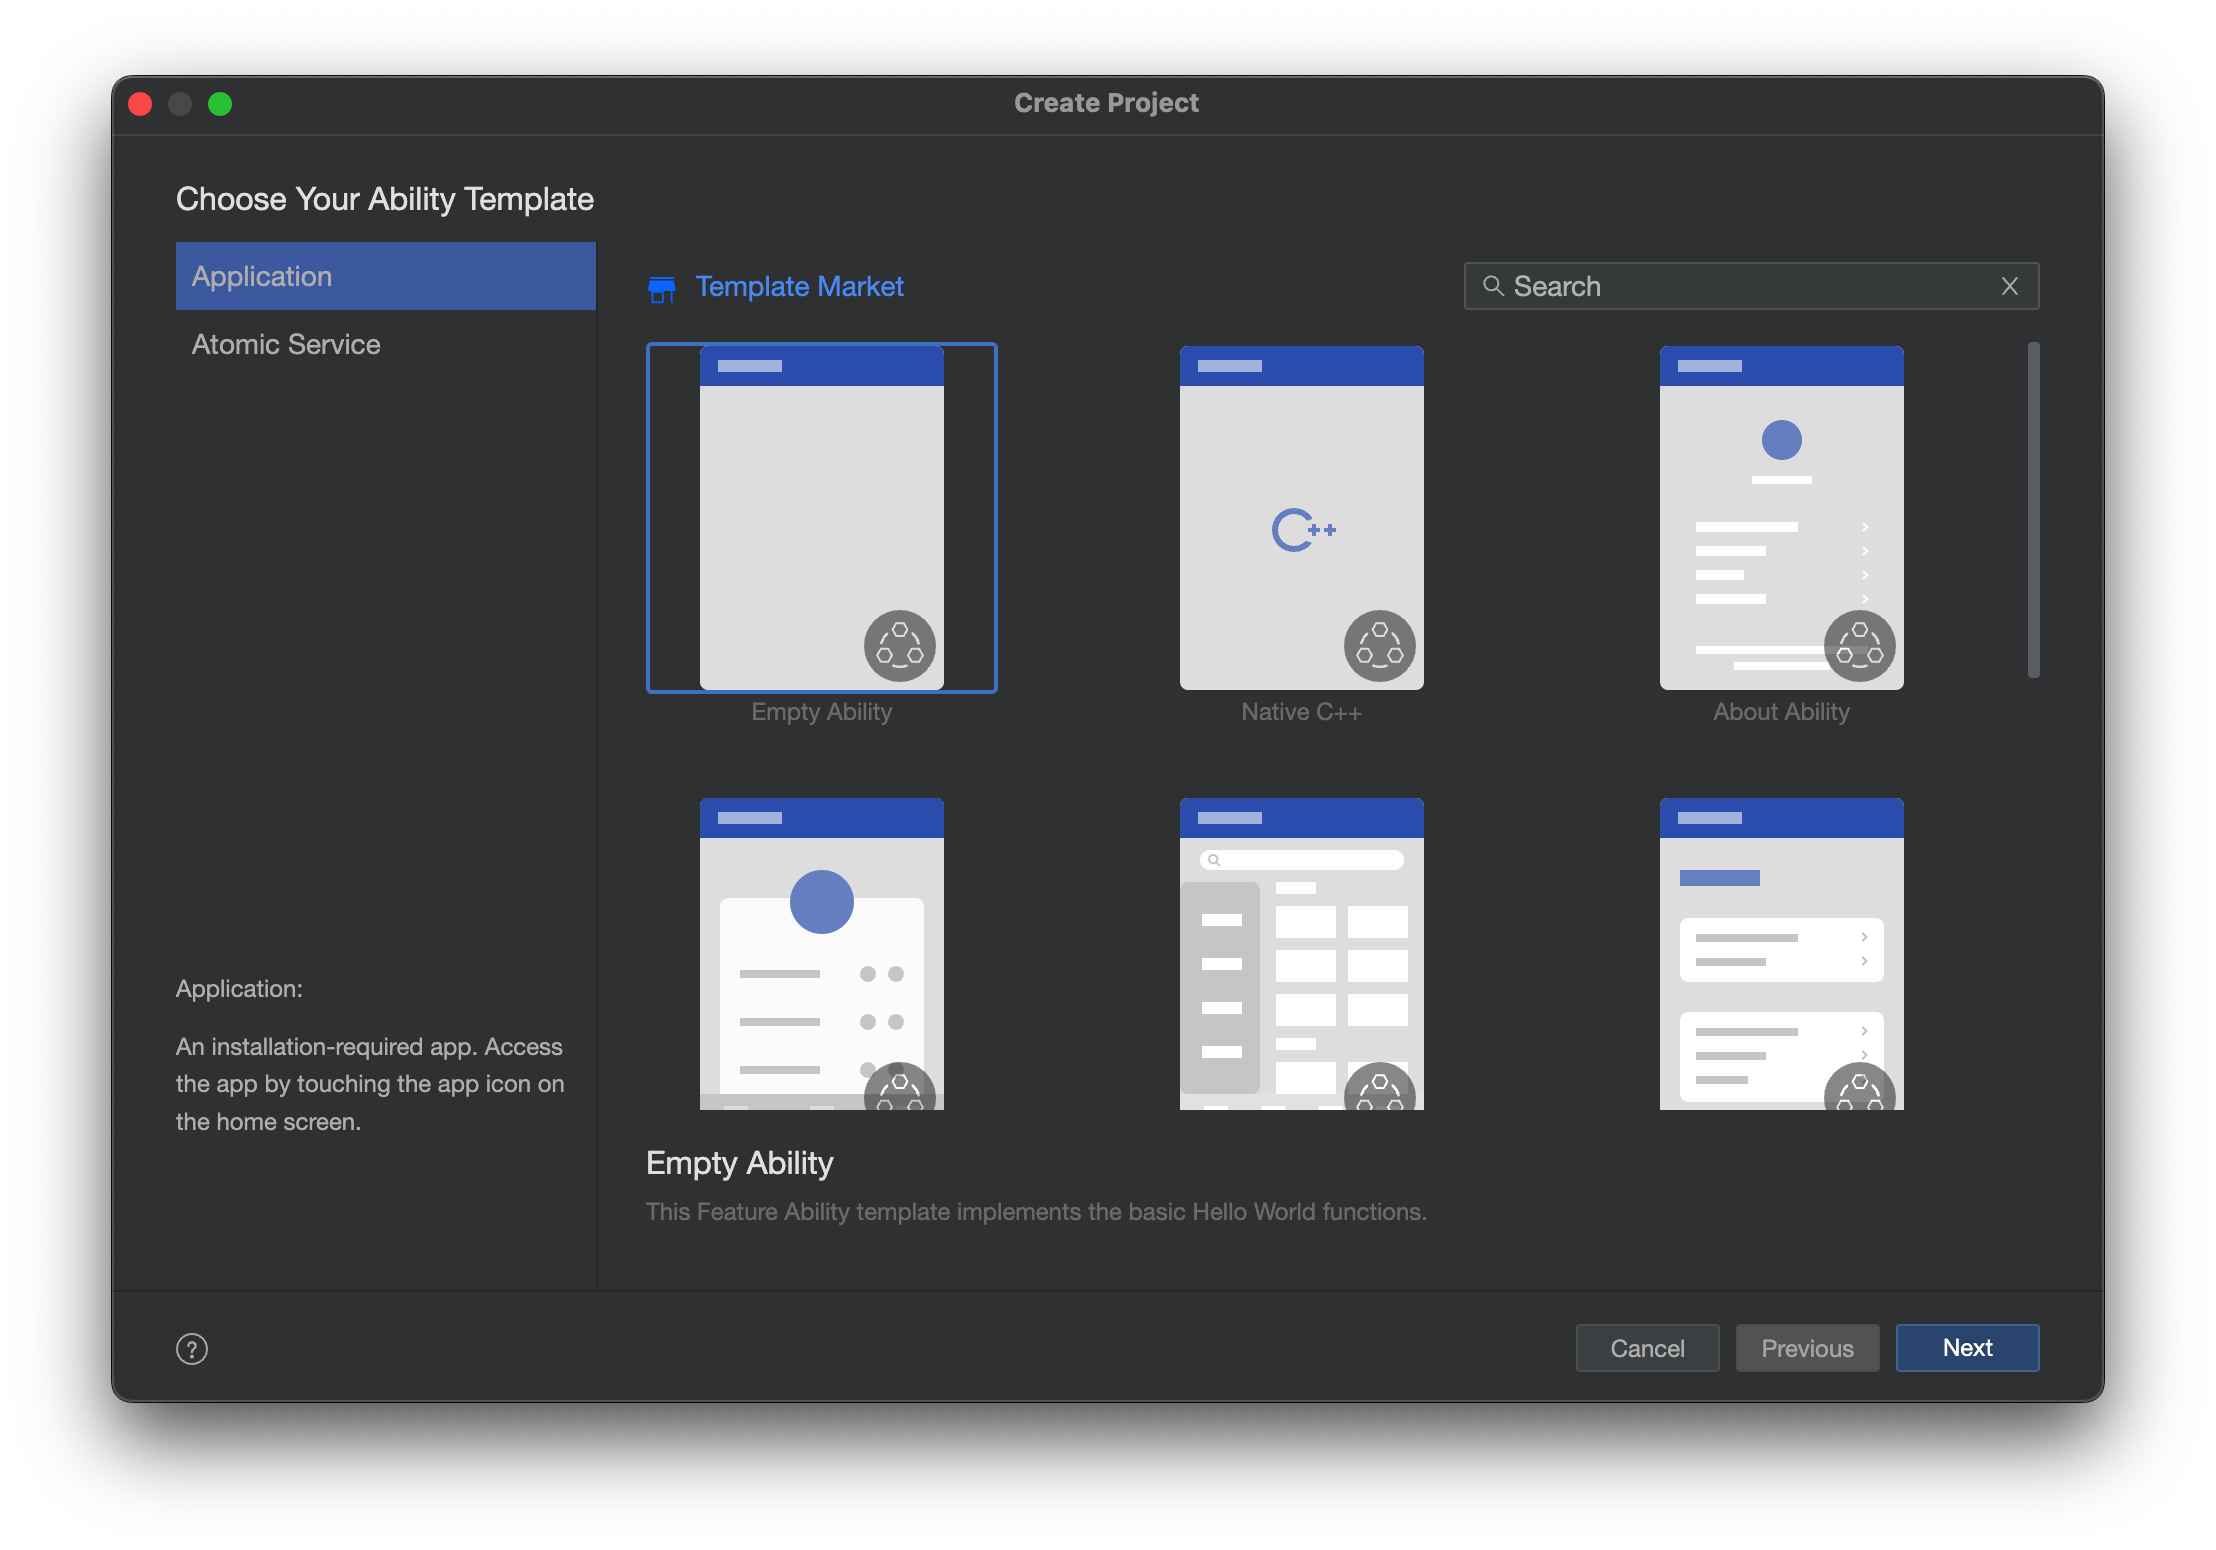Click into the Search input field

pos(1751,286)
